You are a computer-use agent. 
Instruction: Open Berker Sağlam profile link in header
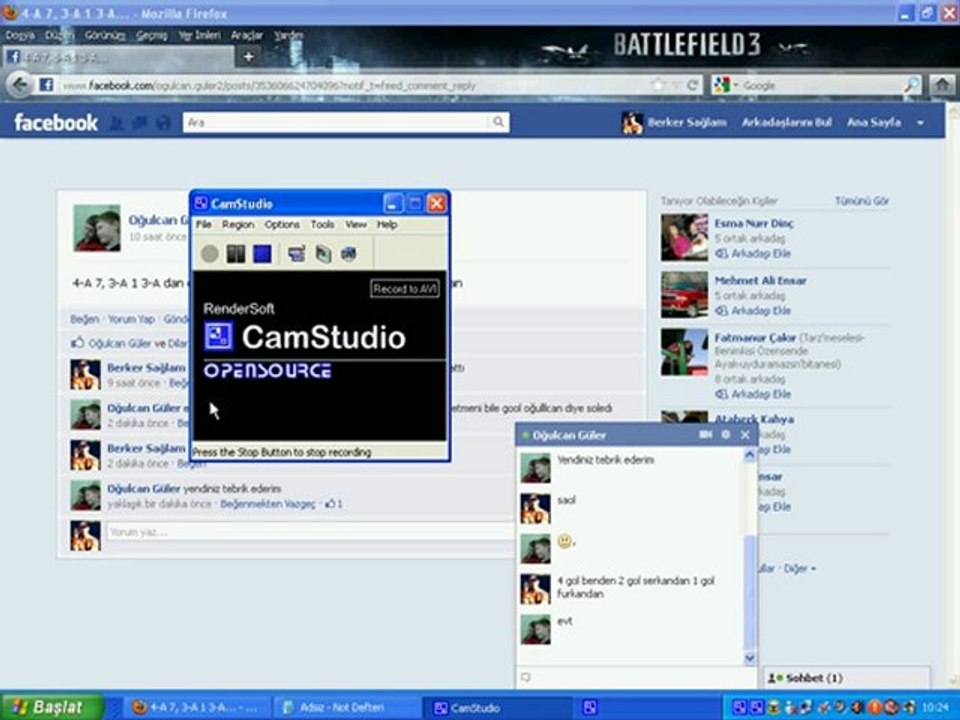pos(687,122)
